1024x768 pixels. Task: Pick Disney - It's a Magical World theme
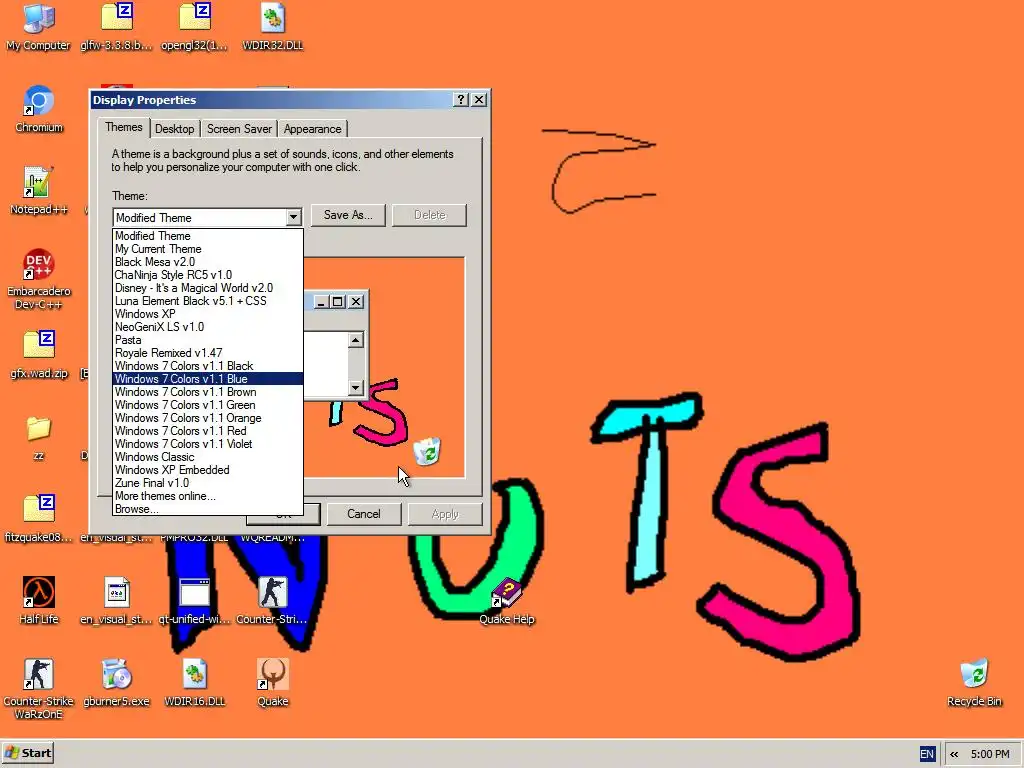click(208, 288)
